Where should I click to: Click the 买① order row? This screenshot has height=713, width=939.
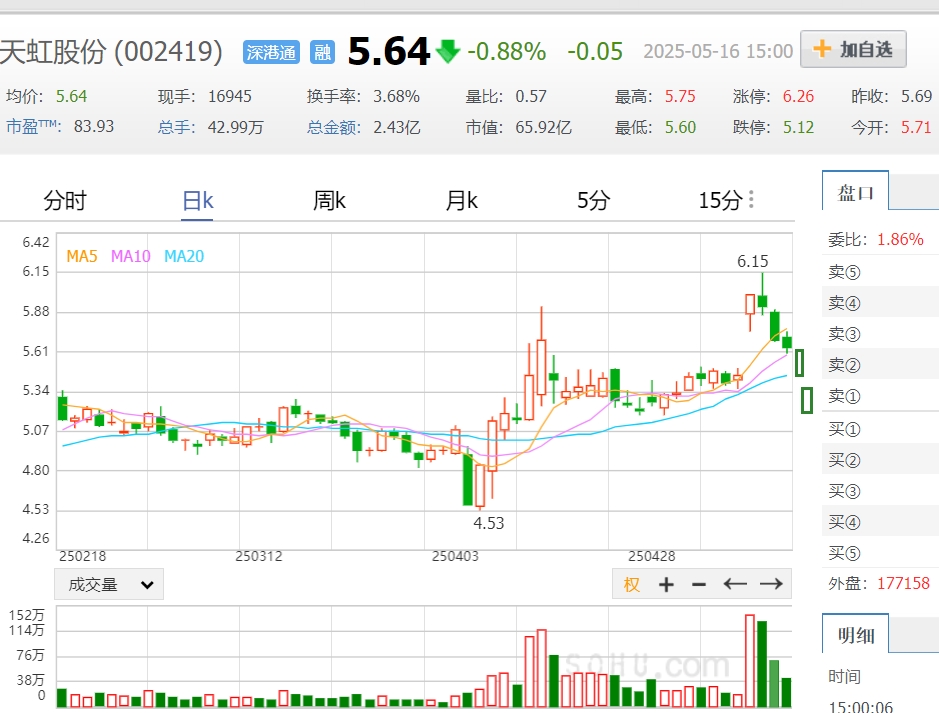click(x=880, y=429)
